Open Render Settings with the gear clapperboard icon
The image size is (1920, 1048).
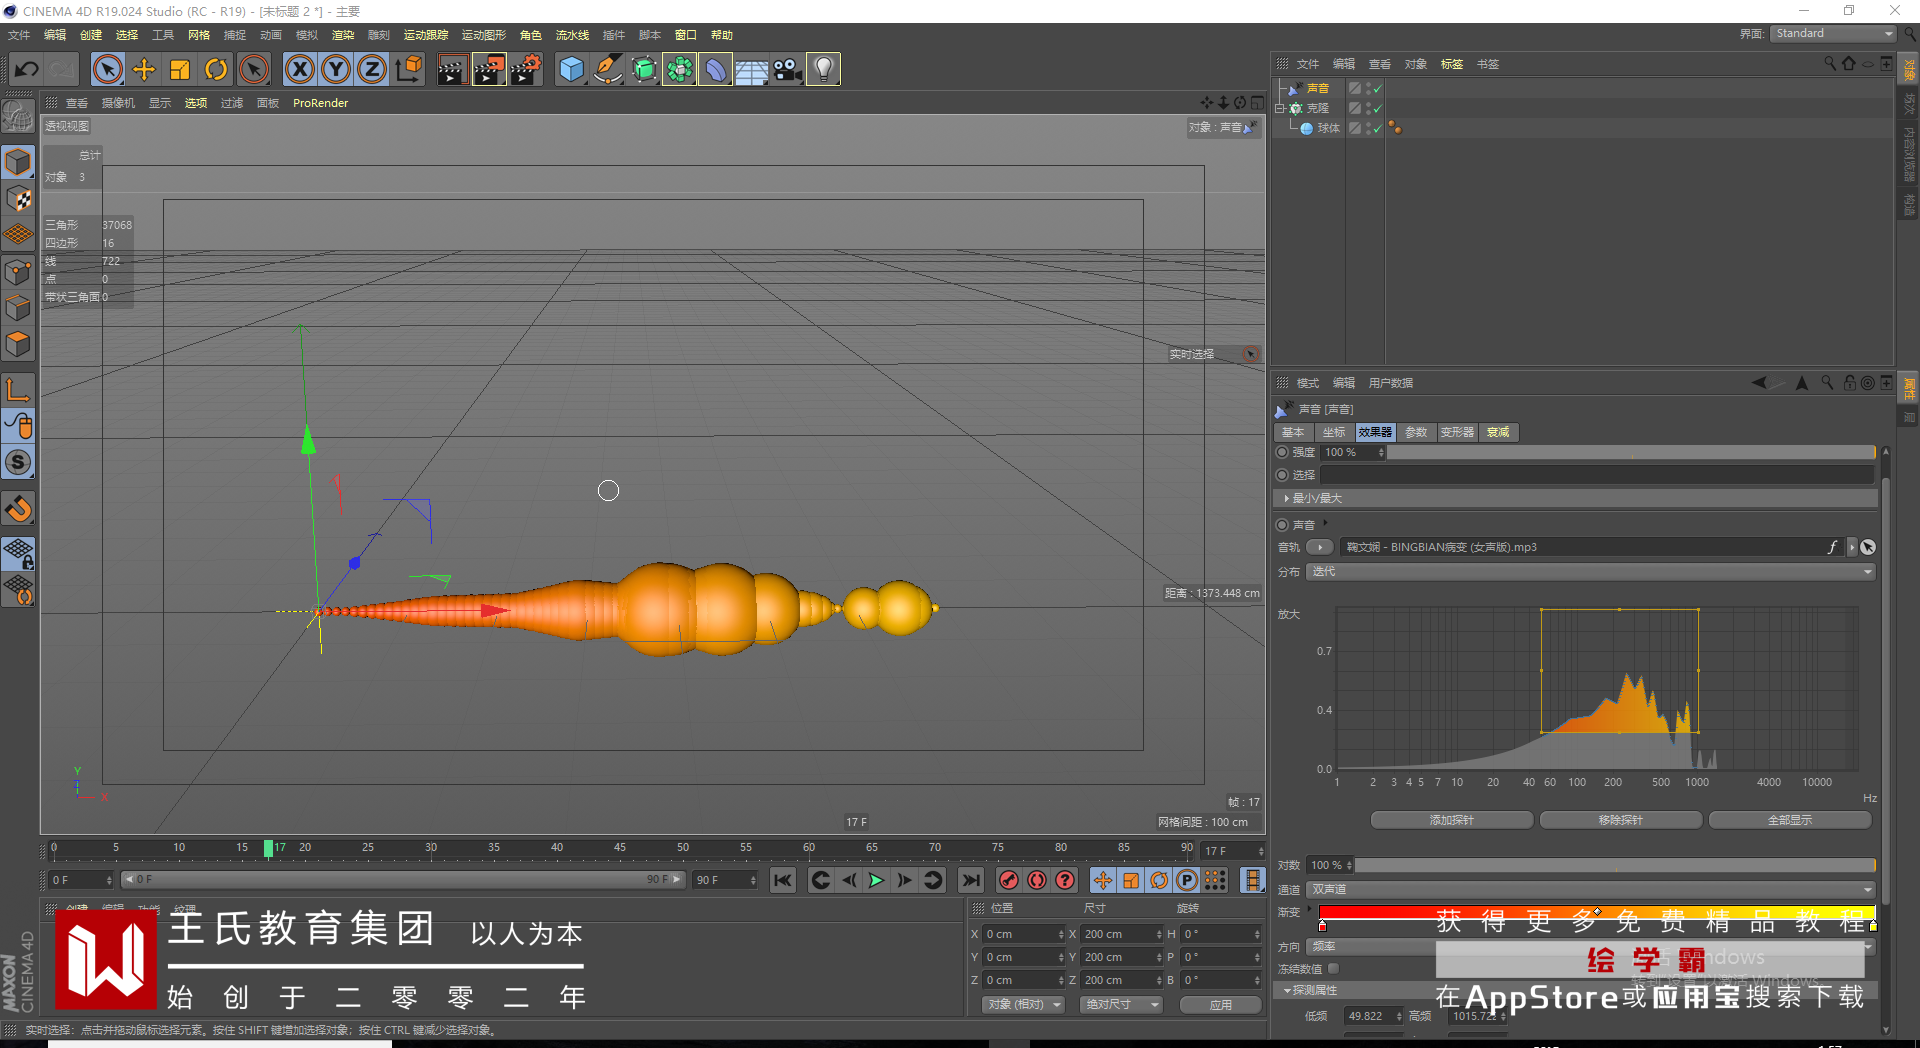(x=526, y=69)
